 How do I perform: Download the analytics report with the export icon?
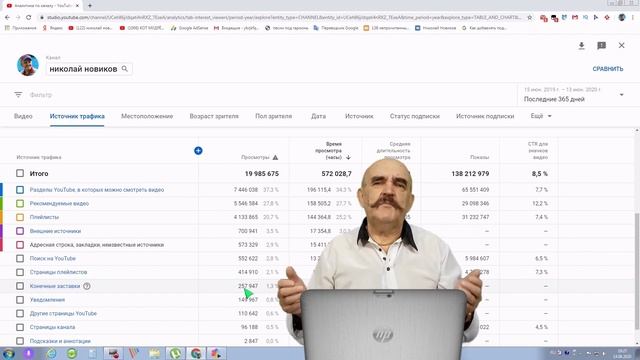582,45
